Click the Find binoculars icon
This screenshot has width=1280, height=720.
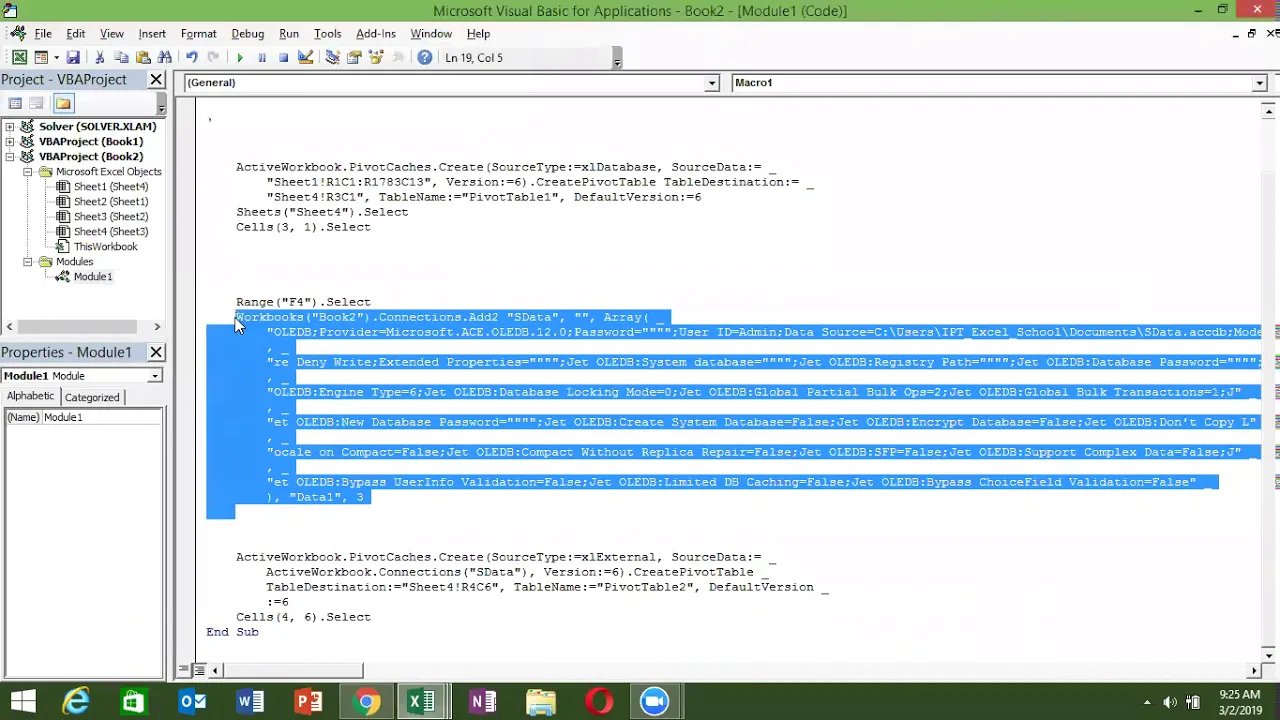point(165,58)
